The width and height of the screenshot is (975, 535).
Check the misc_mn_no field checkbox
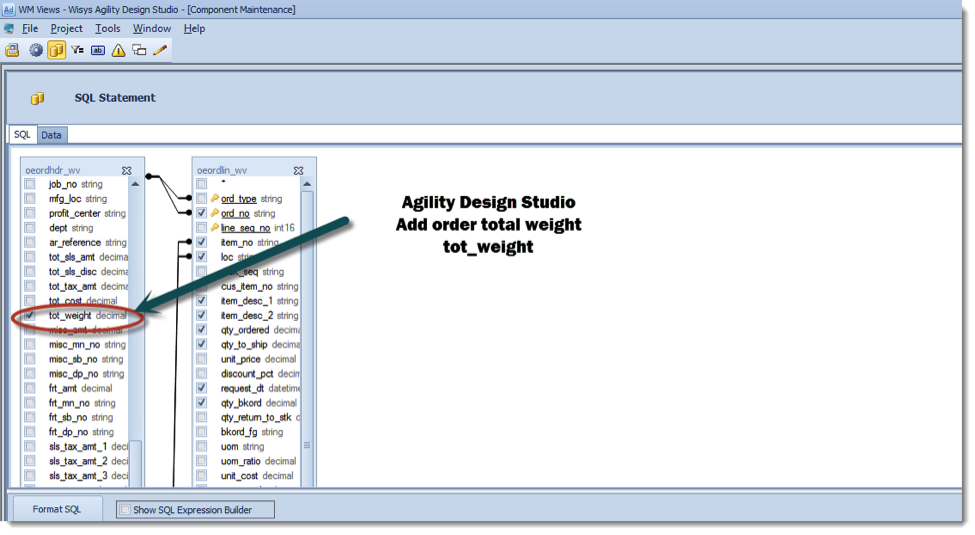[30, 344]
